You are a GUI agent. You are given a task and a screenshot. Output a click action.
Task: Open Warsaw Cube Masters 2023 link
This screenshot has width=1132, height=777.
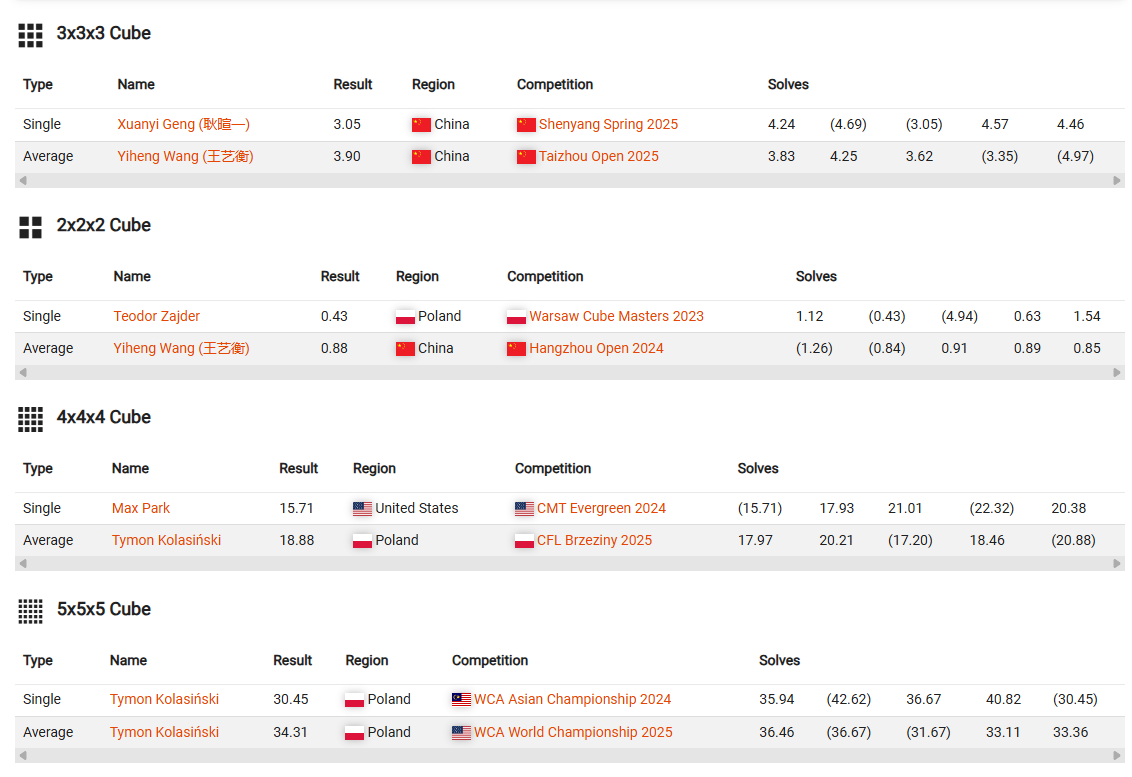[616, 316]
